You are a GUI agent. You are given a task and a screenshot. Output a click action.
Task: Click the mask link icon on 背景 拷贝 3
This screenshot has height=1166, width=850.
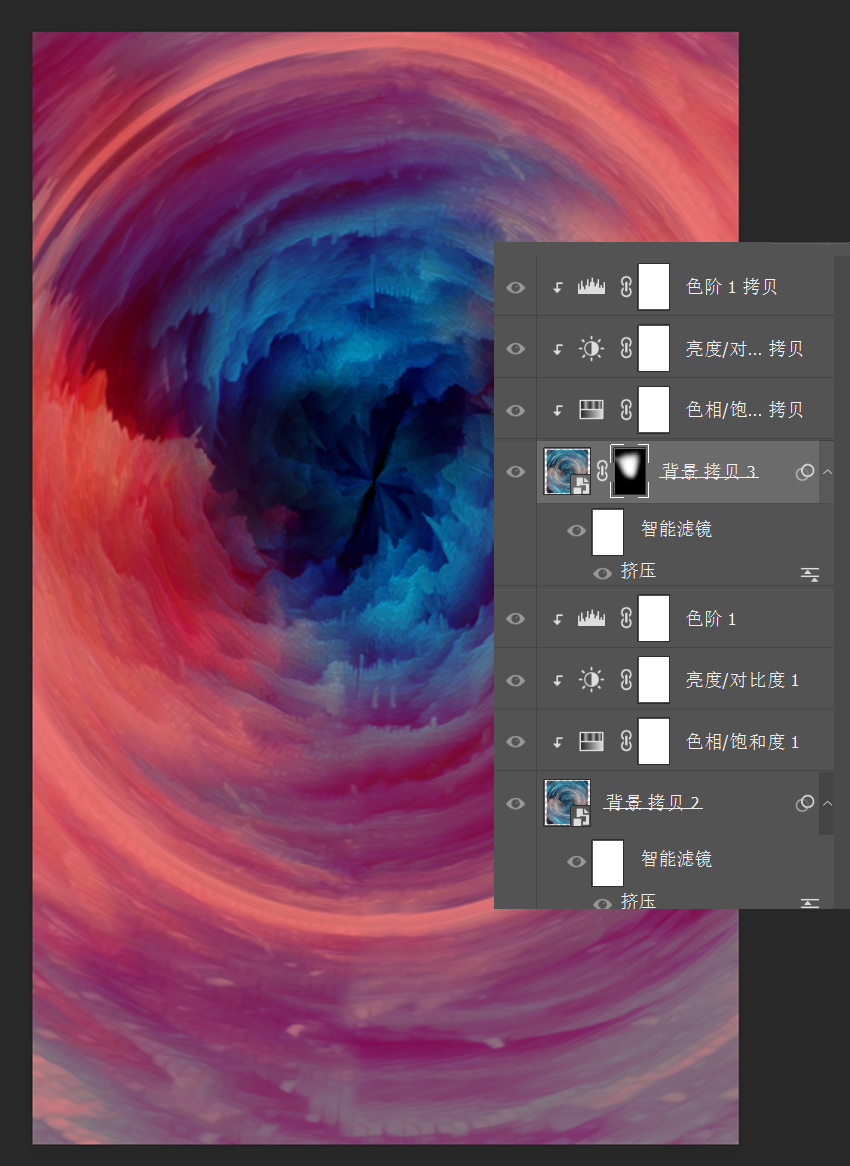click(x=602, y=471)
